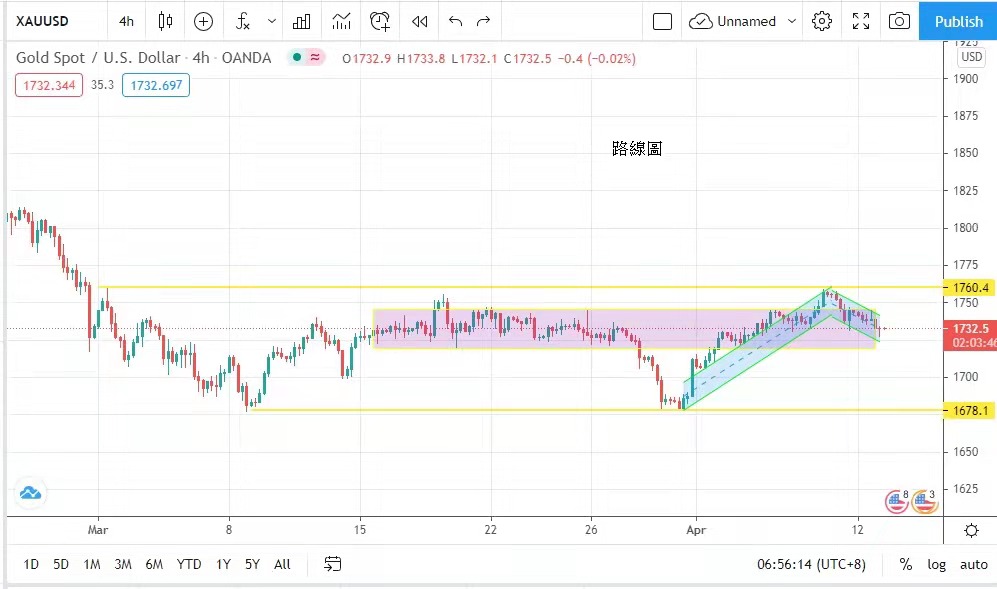Start bar replay with the rewind icon
The width and height of the screenshot is (997, 589).
click(x=420, y=21)
